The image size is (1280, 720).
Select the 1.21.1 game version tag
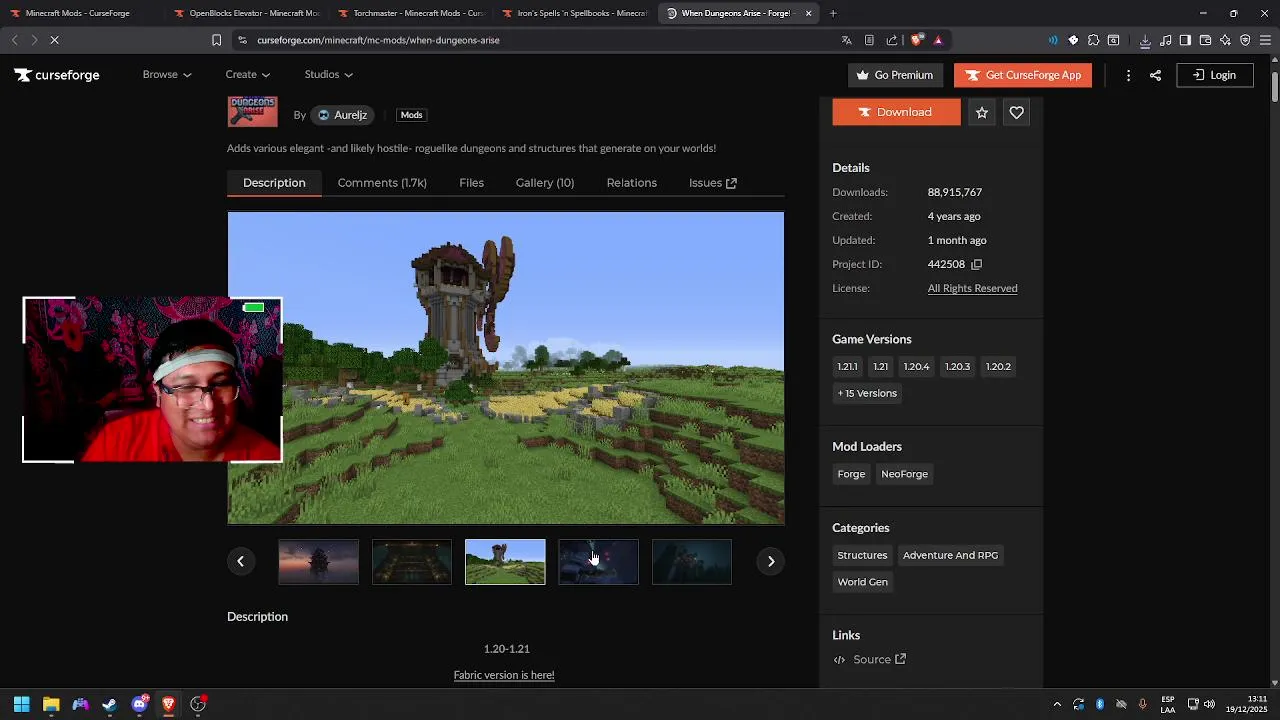[847, 366]
